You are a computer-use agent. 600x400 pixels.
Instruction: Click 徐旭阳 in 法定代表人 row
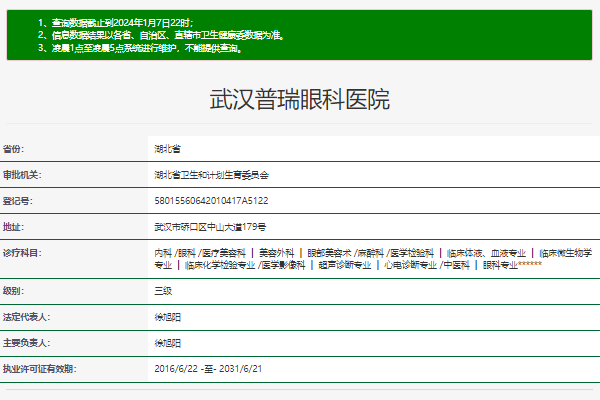tap(167, 317)
